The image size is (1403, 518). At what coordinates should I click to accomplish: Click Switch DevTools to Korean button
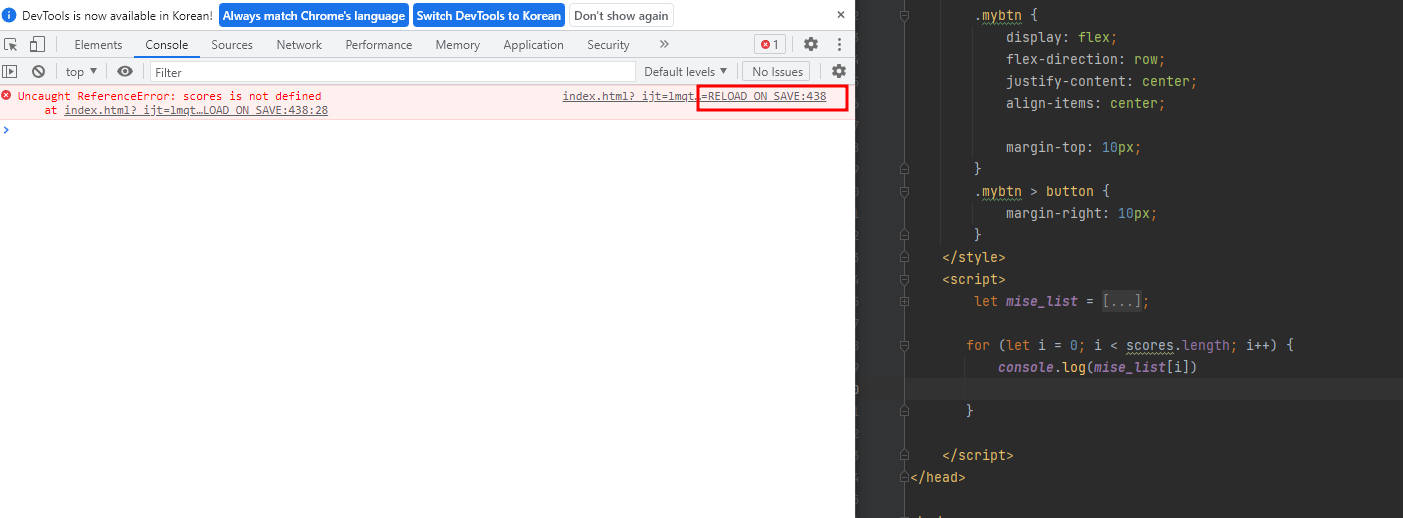489,15
